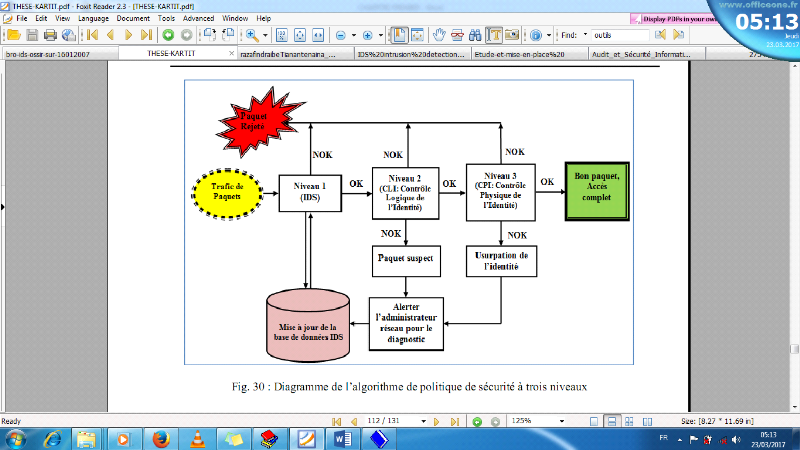Select the Hand tool
The height and width of the screenshot is (450, 800).
[439, 35]
